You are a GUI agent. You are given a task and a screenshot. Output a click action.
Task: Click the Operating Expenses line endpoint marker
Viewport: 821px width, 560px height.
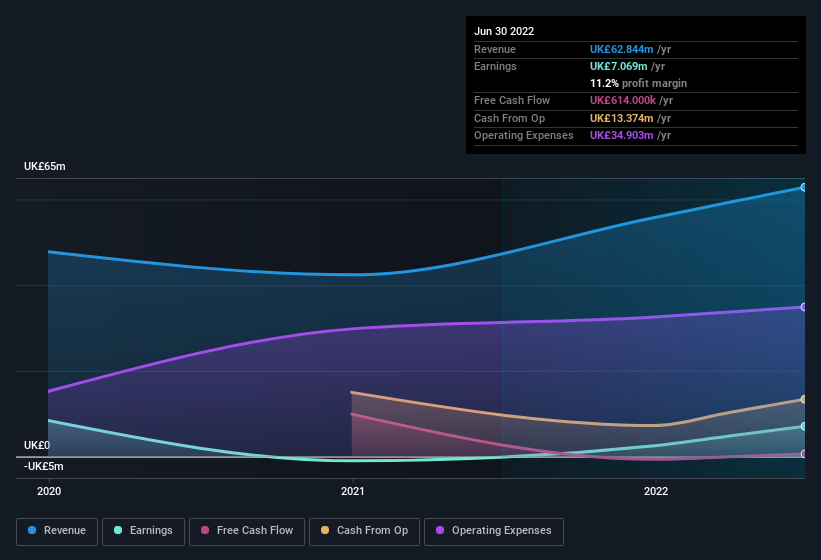point(803,307)
